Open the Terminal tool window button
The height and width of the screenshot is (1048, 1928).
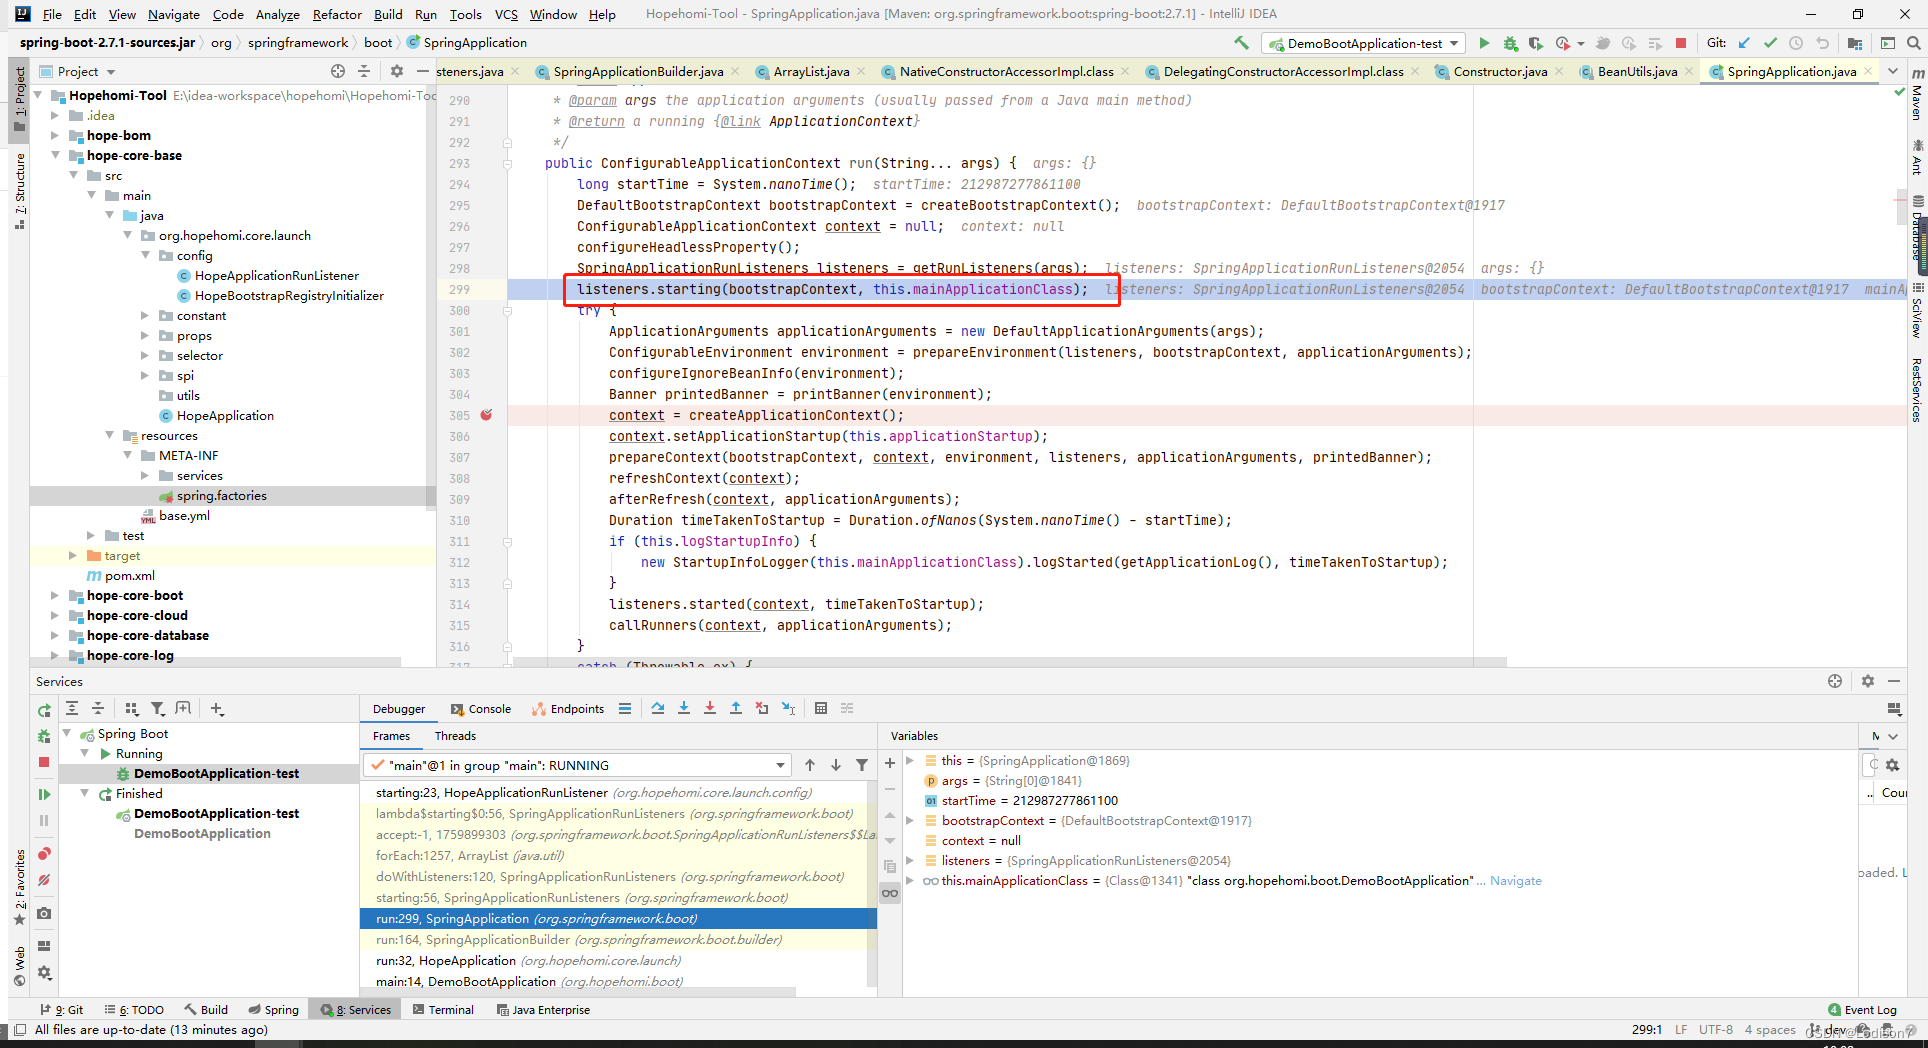click(x=443, y=1010)
